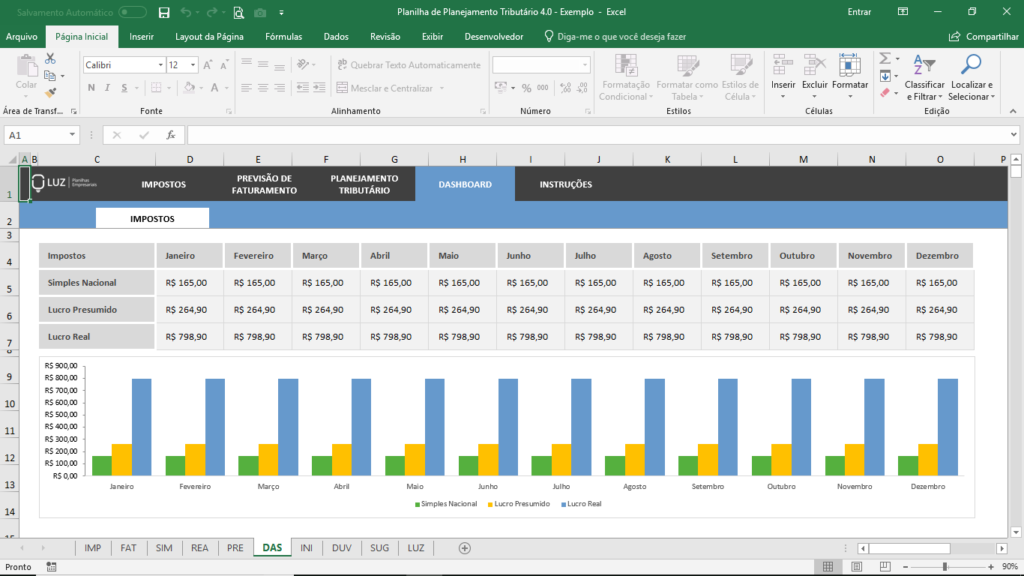Open the fill color dropdown arrow
Viewport: 1024px width, 576px height.
pyautogui.click(x=201, y=88)
